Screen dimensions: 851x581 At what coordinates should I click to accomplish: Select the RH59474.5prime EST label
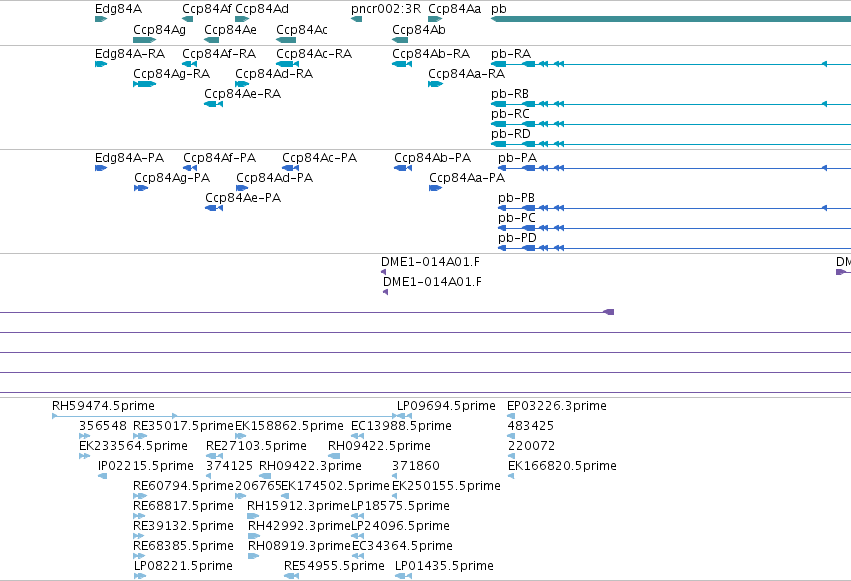(103, 406)
